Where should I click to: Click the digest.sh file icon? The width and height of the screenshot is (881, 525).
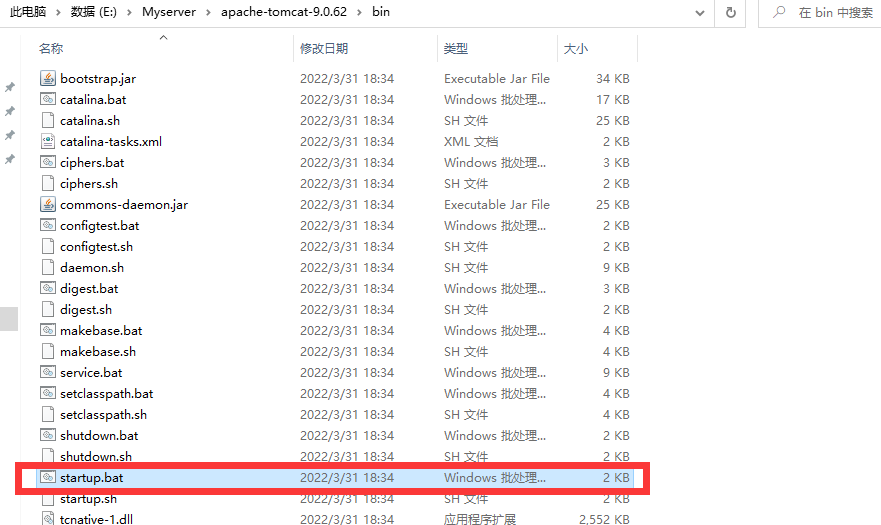(x=48, y=309)
